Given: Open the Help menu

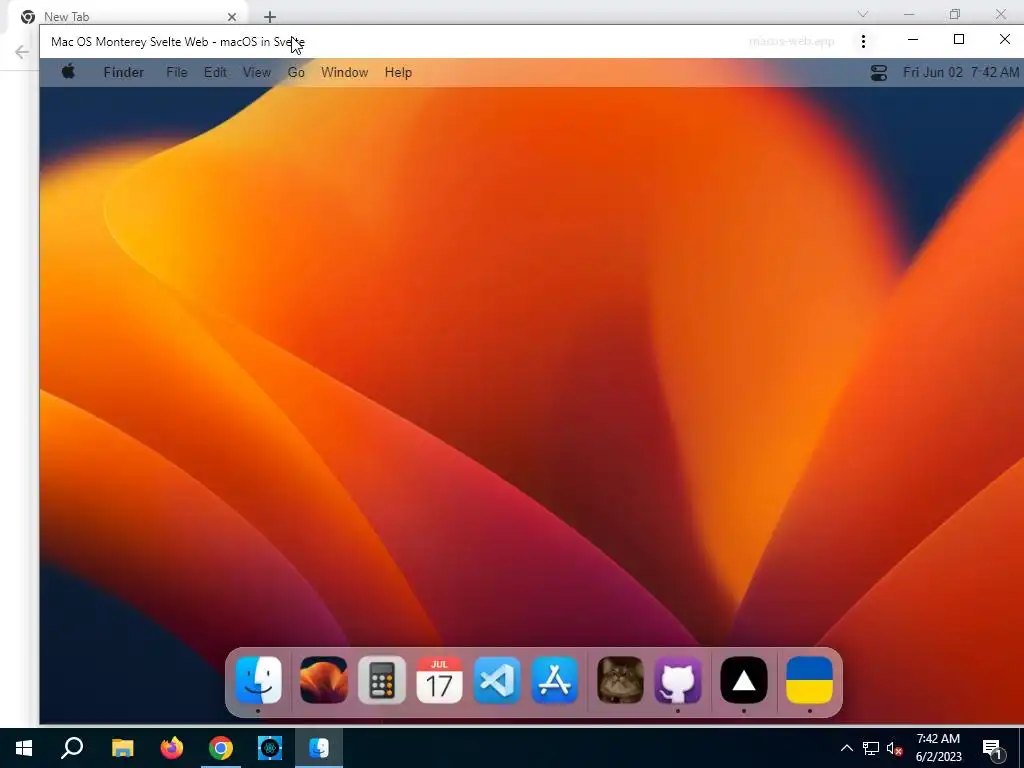Looking at the screenshot, I should click(398, 72).
